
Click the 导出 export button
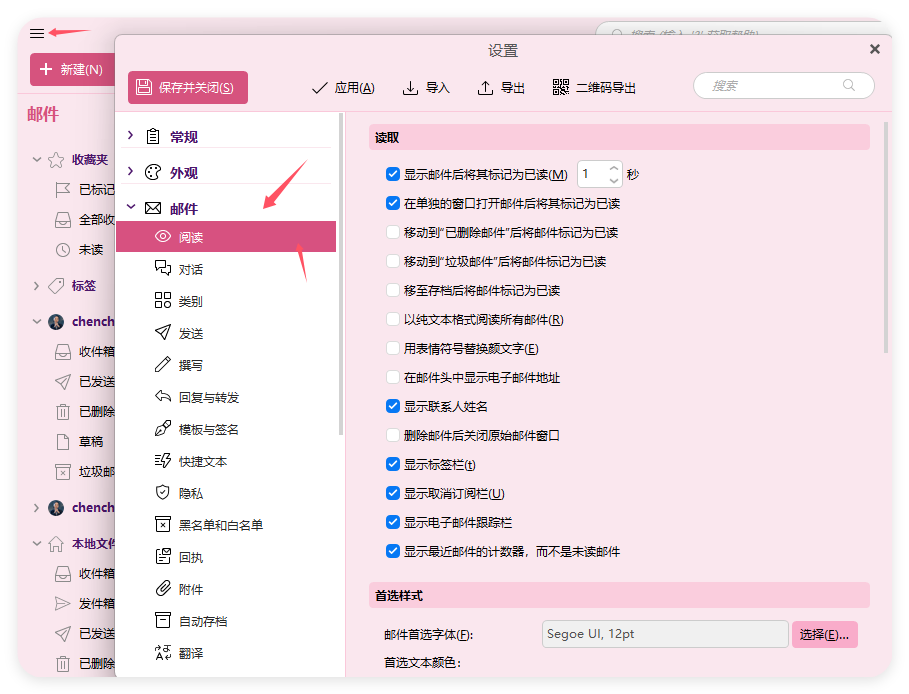501,88
